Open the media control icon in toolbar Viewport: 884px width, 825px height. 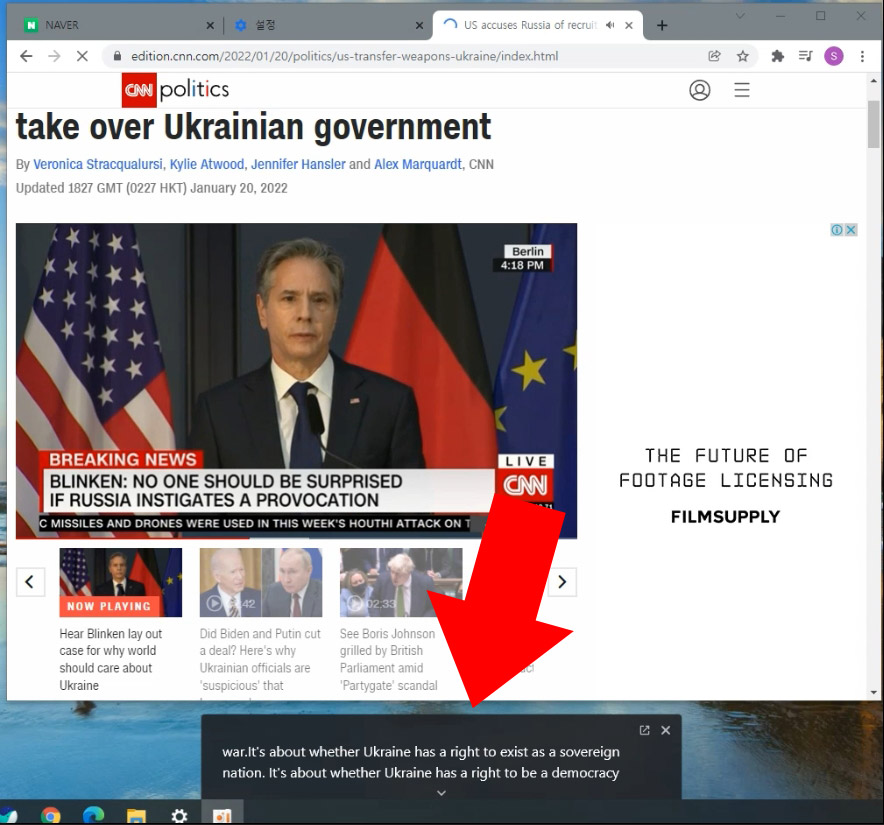point(806,56)
